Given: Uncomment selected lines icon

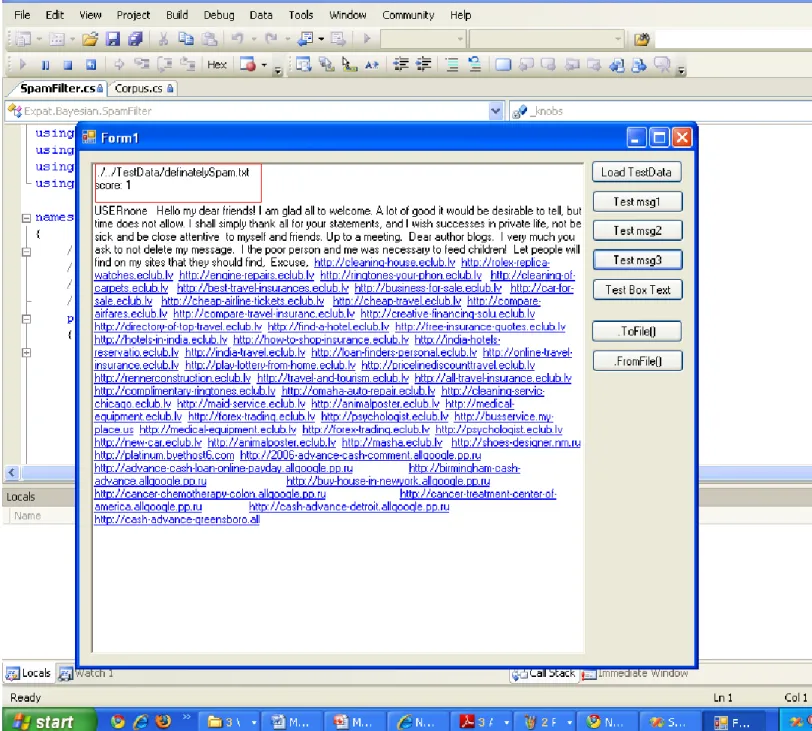Looking at the screenshot, I should coord(474,65).
